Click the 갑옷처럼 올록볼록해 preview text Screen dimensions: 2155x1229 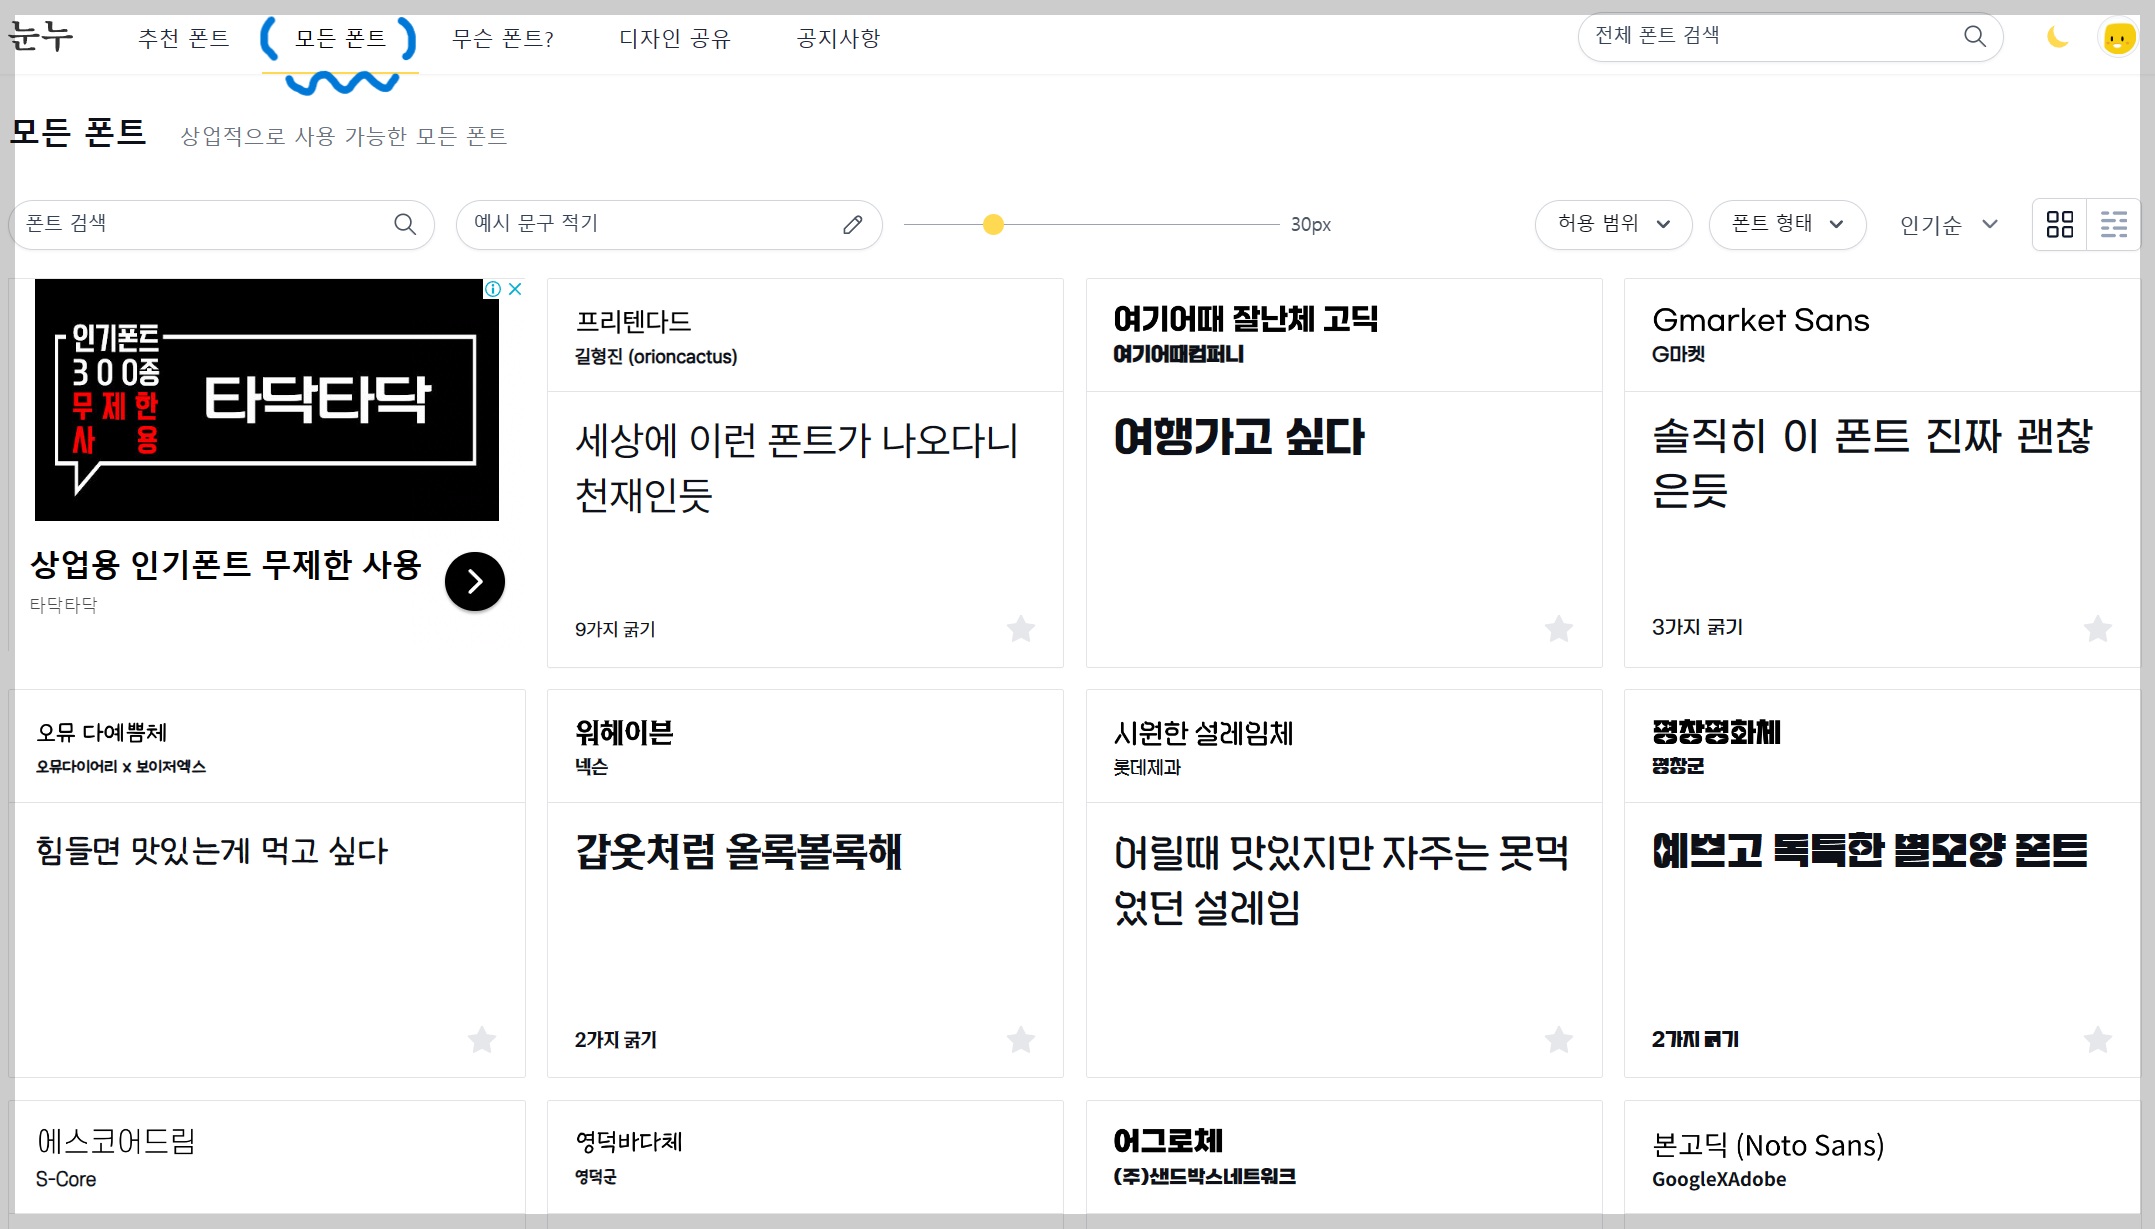(x=738, y=851)
